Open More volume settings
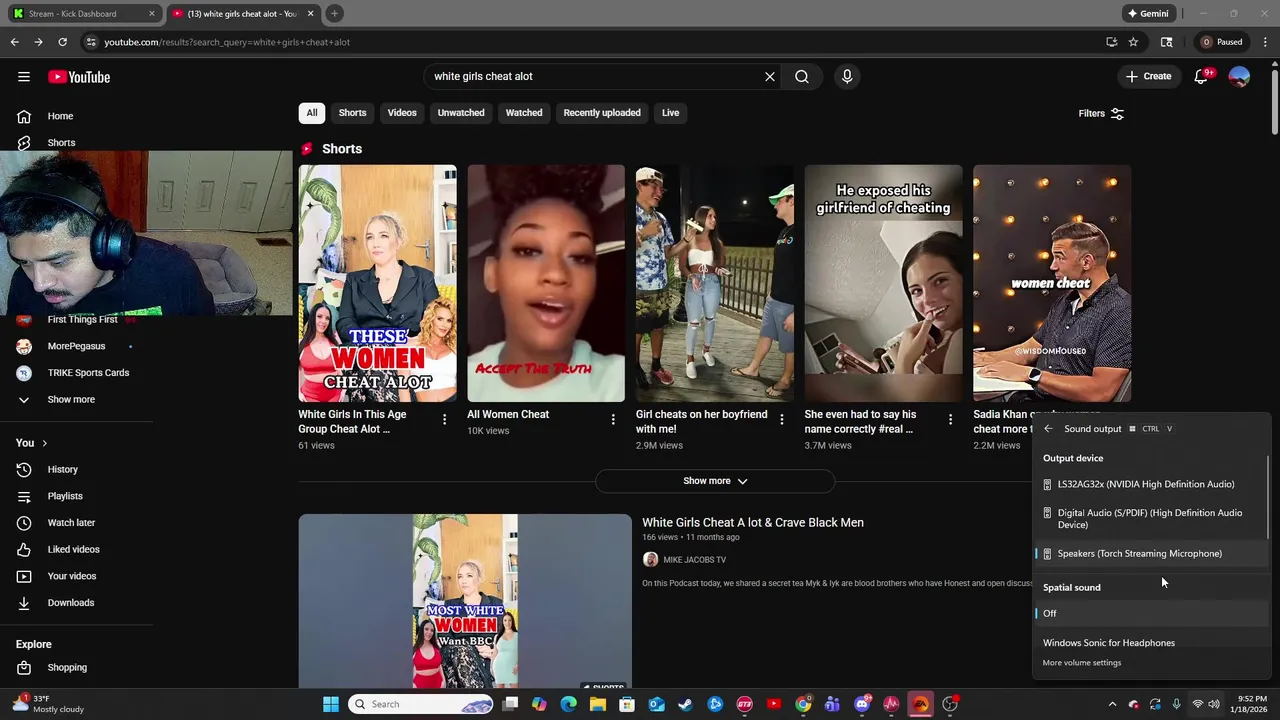1280x720 pixels. click(x=1082, y=663)
